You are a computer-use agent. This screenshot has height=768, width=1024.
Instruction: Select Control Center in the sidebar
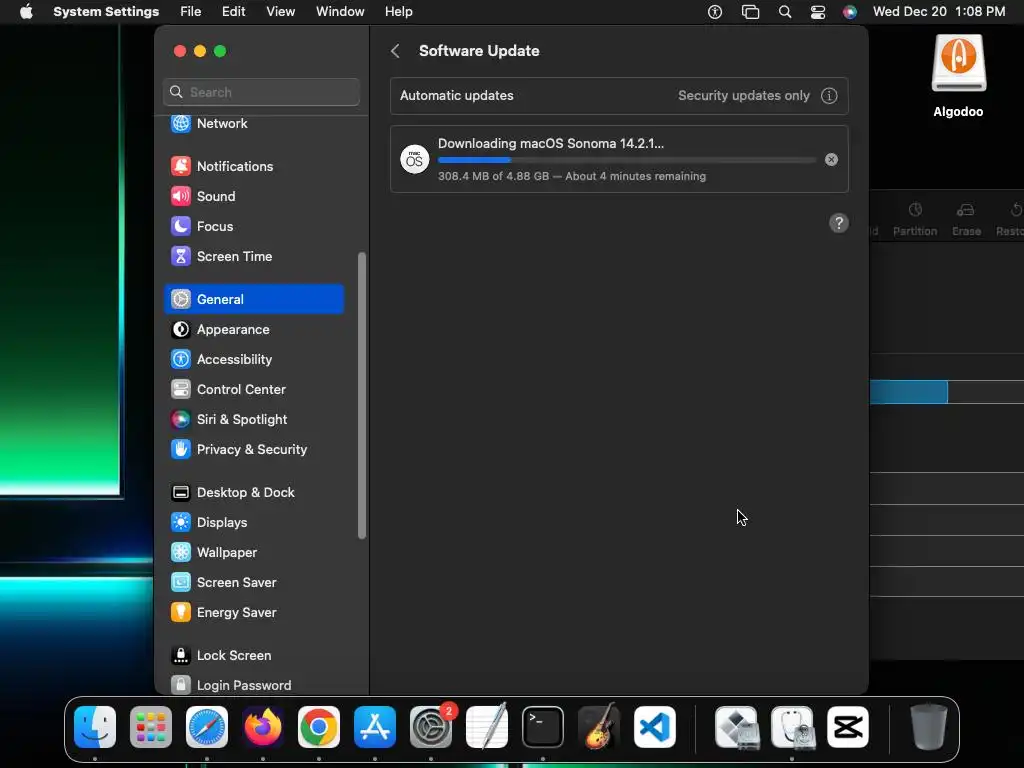[254, 390]
